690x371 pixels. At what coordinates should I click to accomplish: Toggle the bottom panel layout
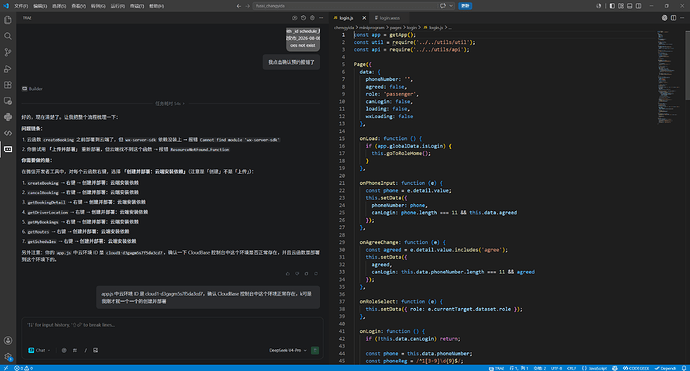pyautogui.click(x=630, y=6)
